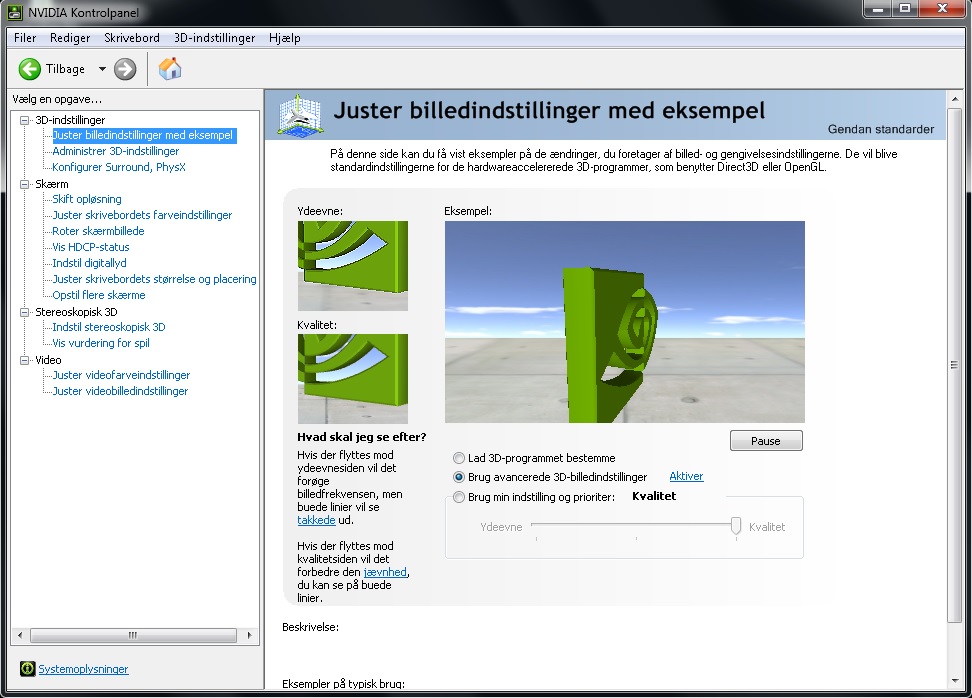Image resolution: width=972 pixels, height=698 pixels.
Task: Open Opstil flere skærme
Action: pyautogui.click(x=99, y=296)
